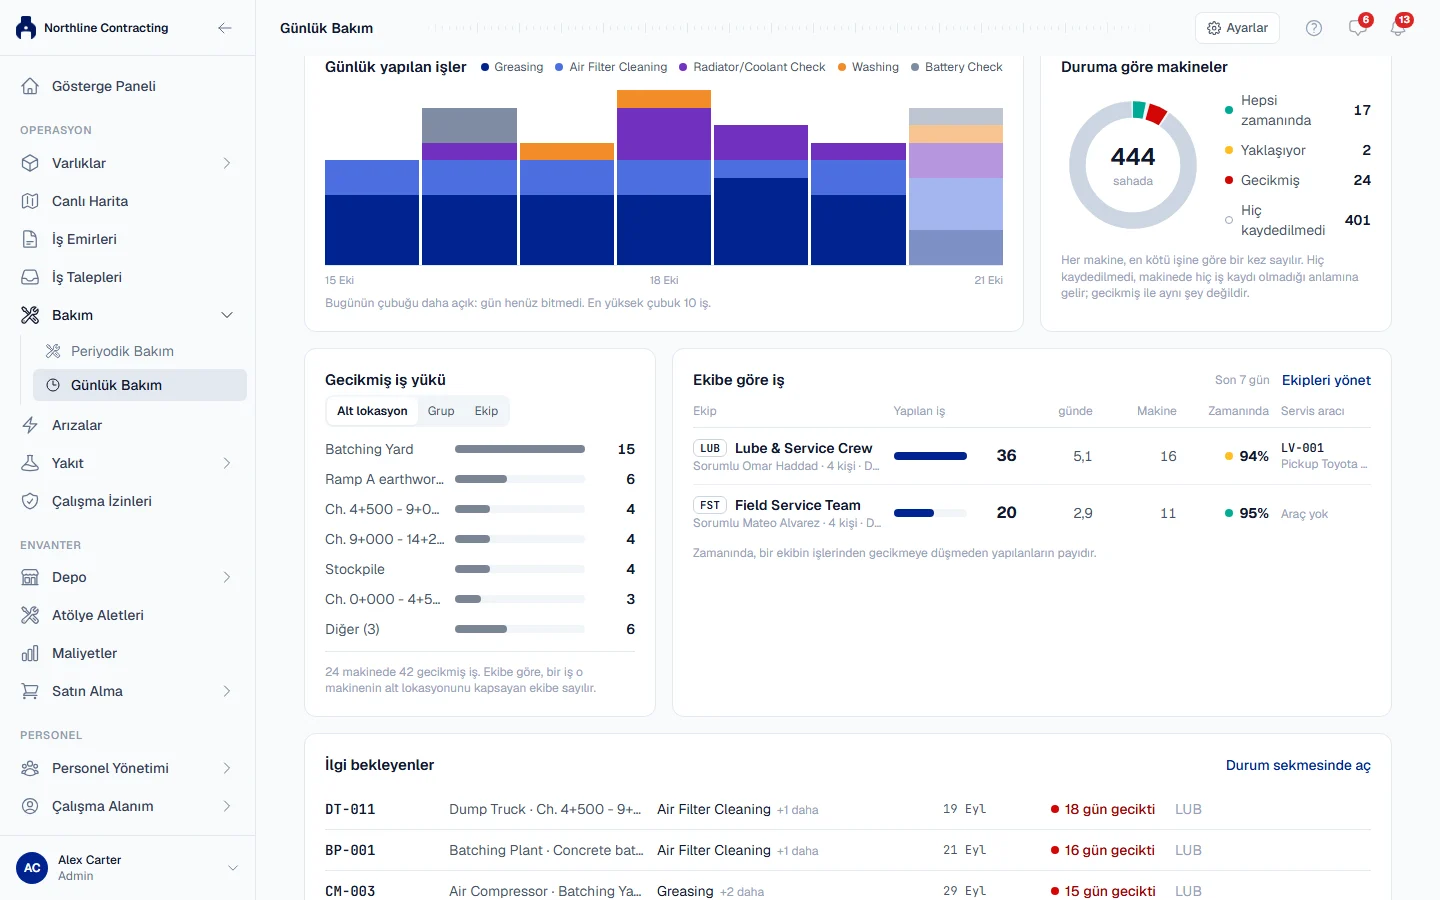
Task: Toggle the Battery Check legend series
Action: 957,67
